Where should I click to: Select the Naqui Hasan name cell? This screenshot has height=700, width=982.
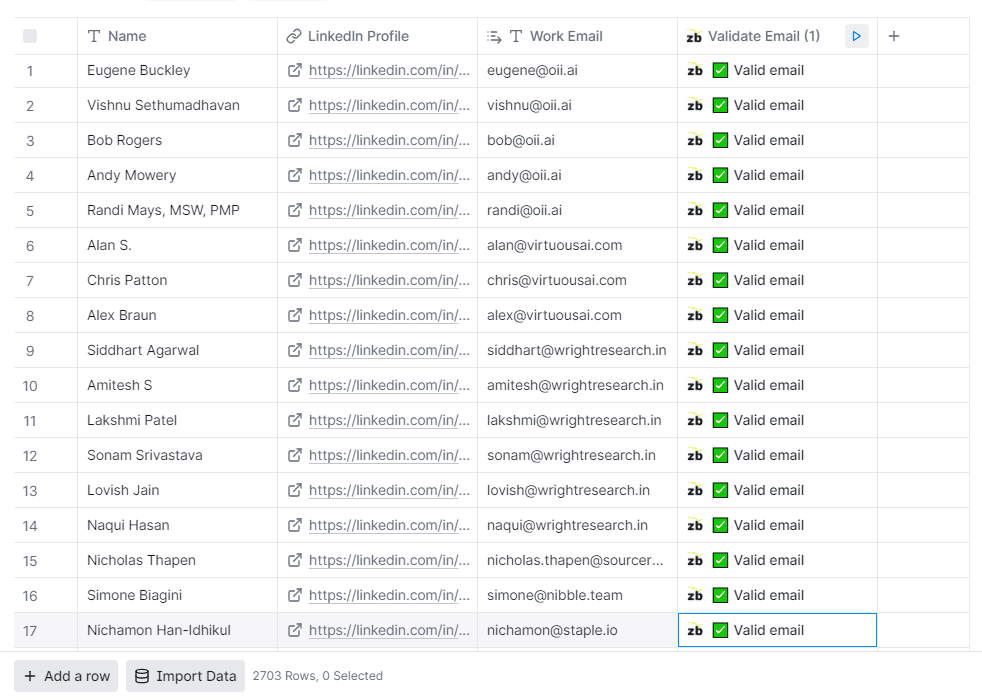point(128,526)
